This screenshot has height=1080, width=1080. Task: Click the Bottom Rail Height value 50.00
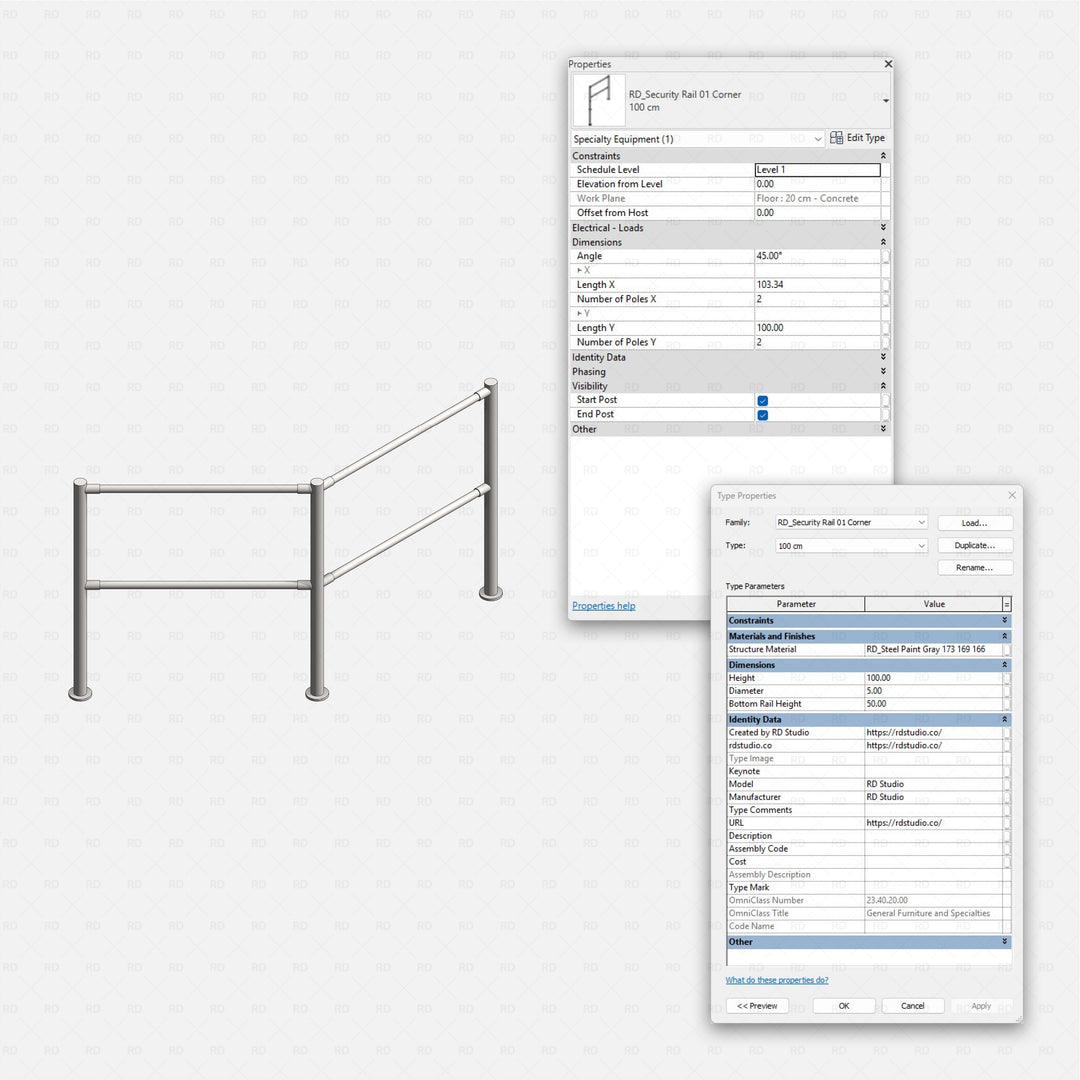point(933,704)
